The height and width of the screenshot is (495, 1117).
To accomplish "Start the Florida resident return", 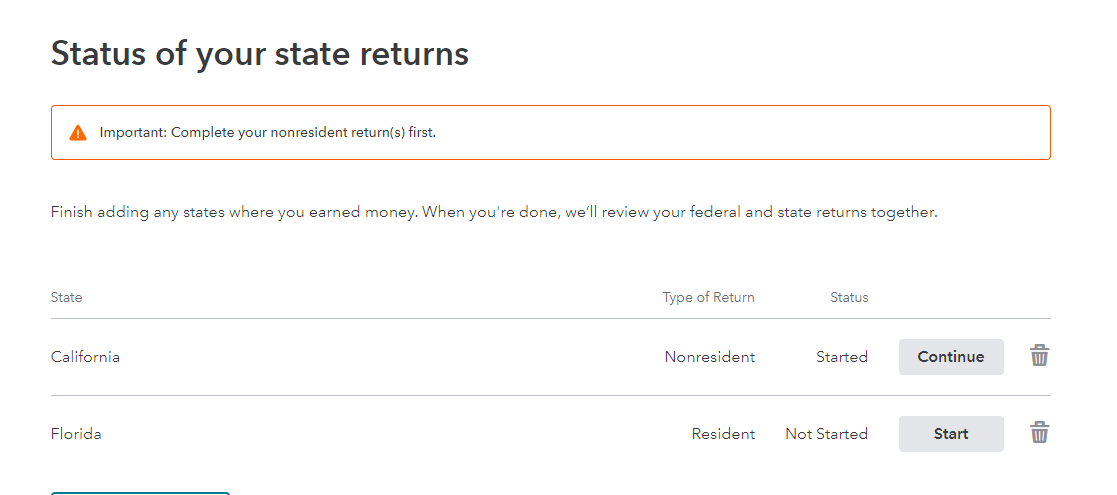I will [x=951, y=434].
